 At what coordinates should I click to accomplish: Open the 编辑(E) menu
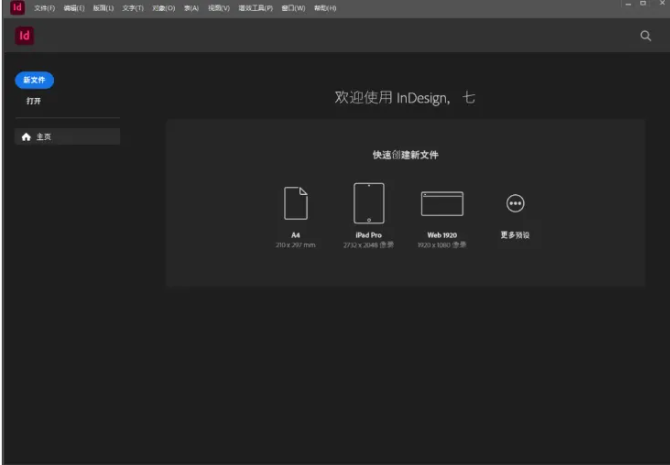point(74,8)
